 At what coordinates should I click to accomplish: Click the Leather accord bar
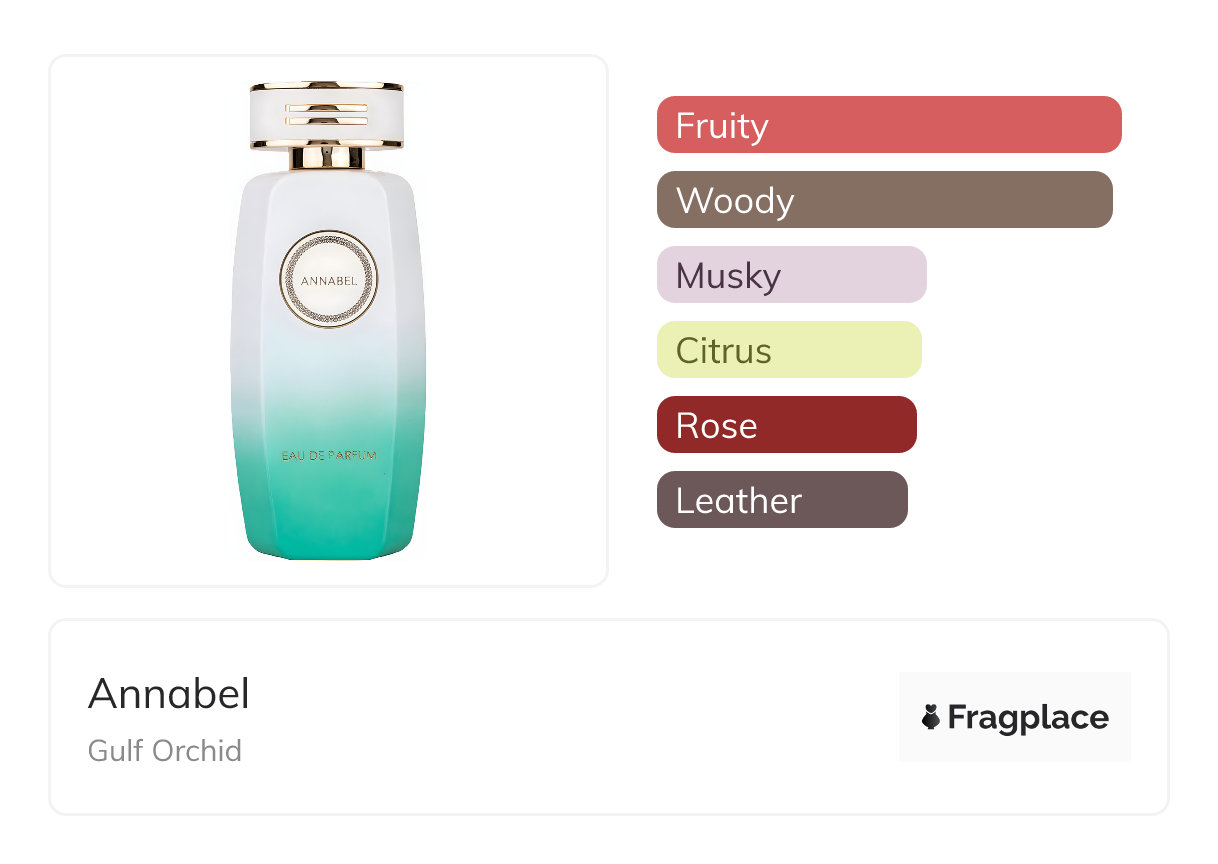click(781, 500)
